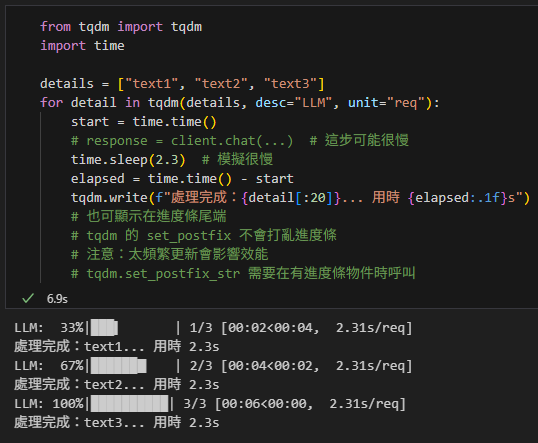The width and height of the screenshot is (538, 443).
Task: Click the output '處理完成：text2... 用時 2.3s'
Action: point(117,385)
